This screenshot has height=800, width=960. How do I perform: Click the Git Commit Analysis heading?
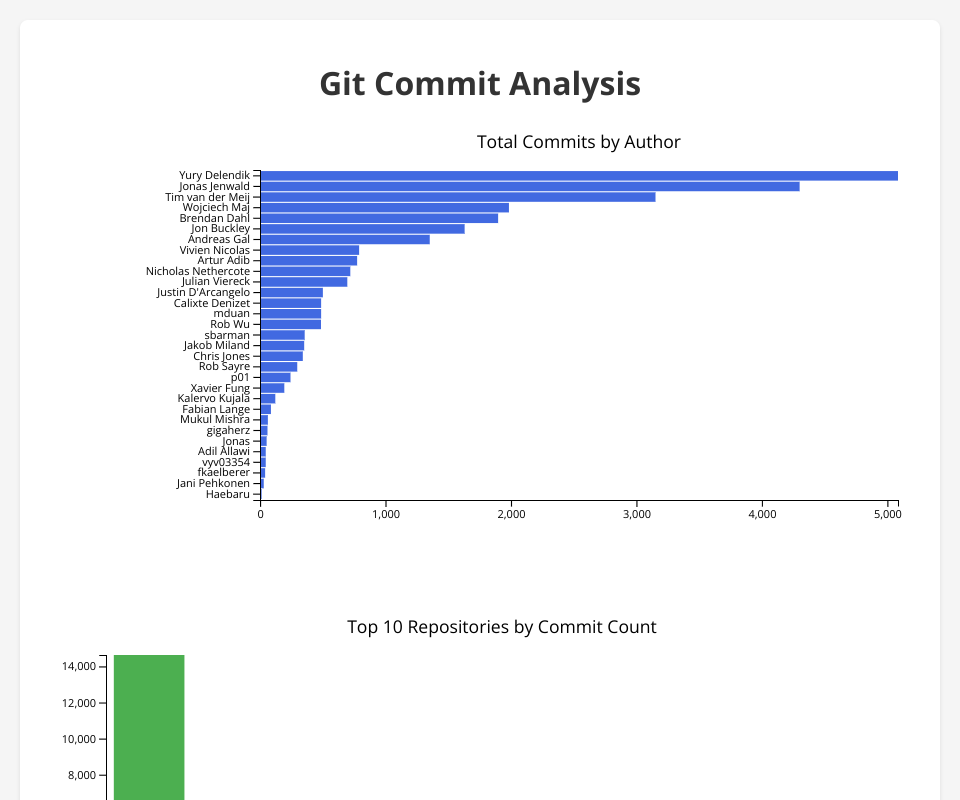[480, 84]
